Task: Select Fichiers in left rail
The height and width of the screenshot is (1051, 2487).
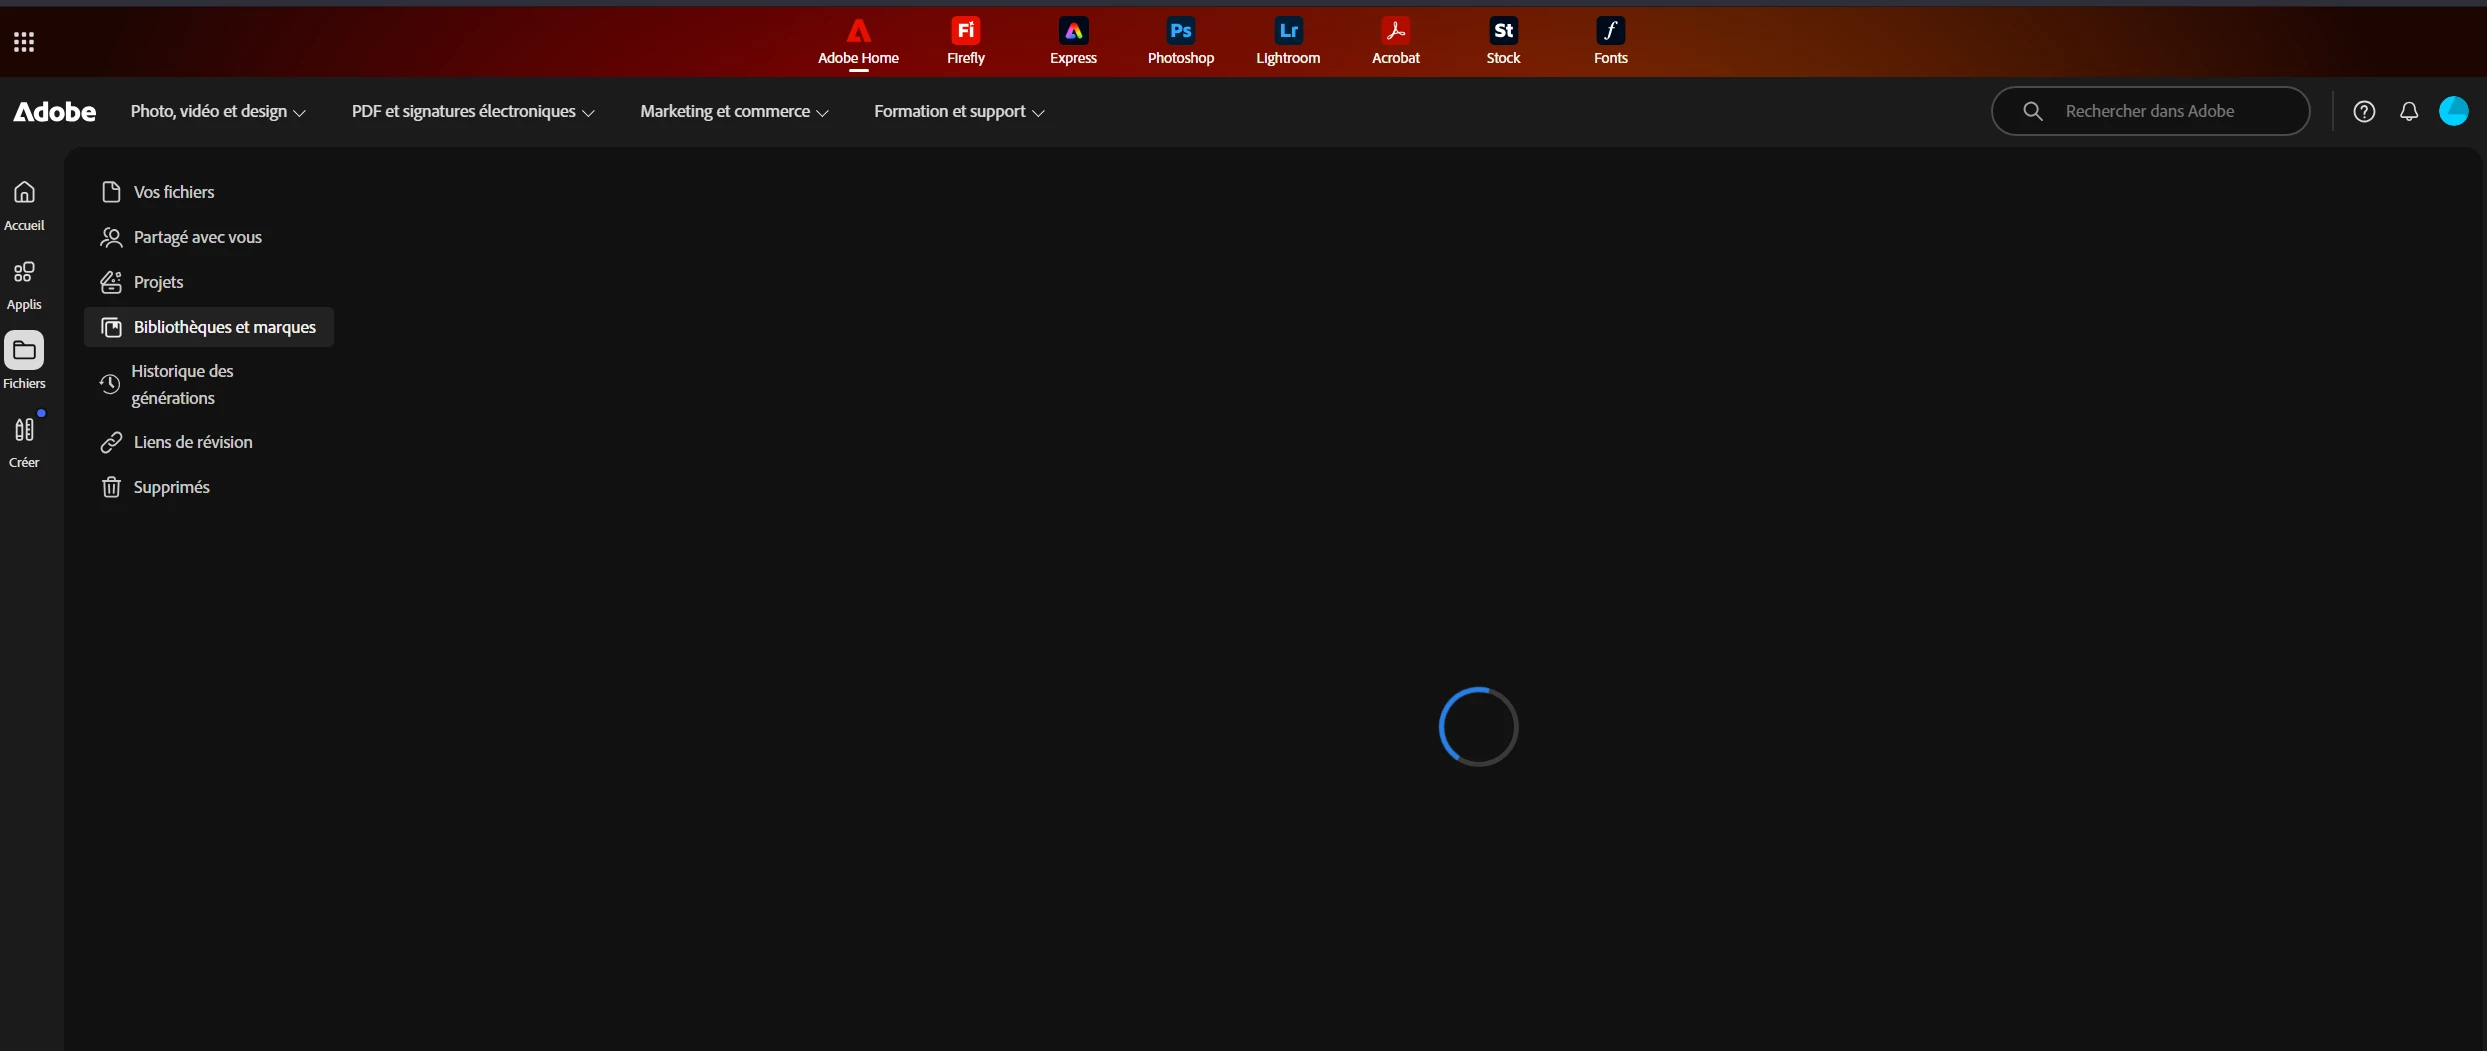Action: pyautogui.click(x=24, y=361)
